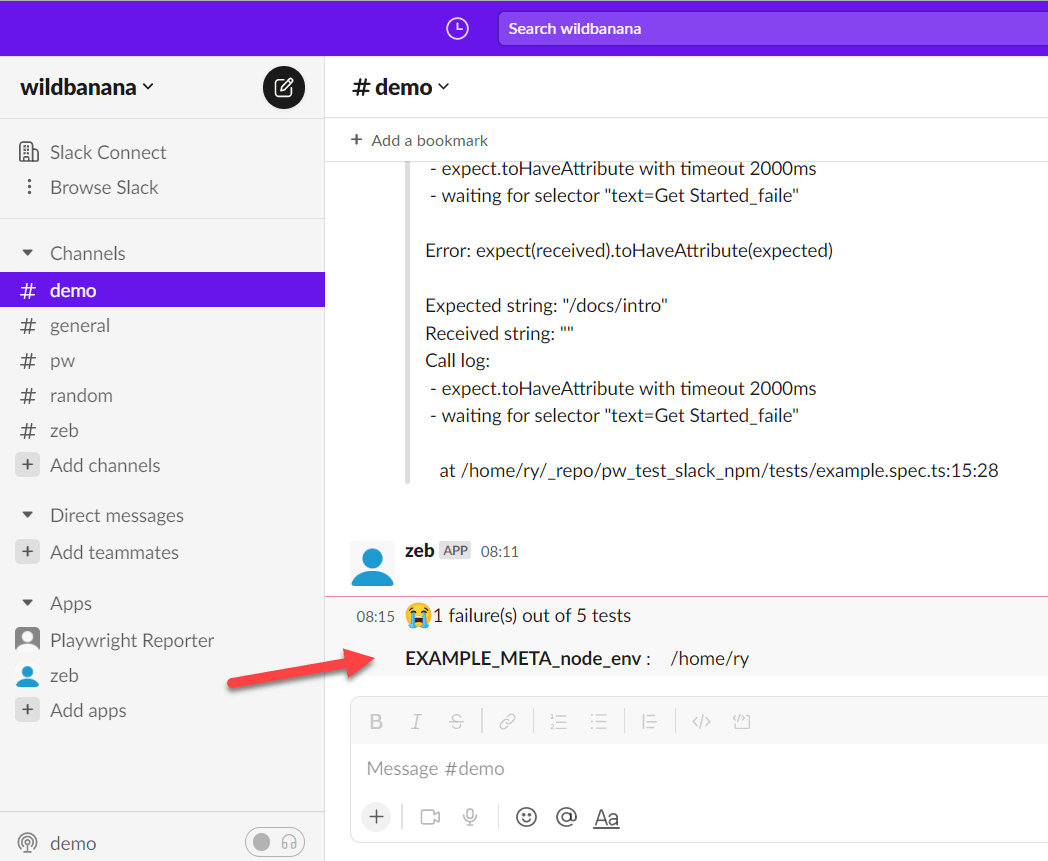Screen dimensions: 1048x861
Task: Click the crying emoji in failure message
Action: [x=418, y=615]
